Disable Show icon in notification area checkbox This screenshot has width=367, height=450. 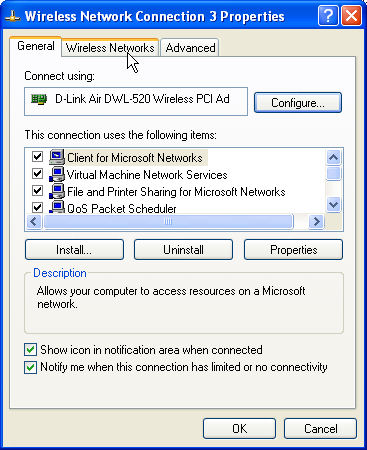click(x=30, y=350)
